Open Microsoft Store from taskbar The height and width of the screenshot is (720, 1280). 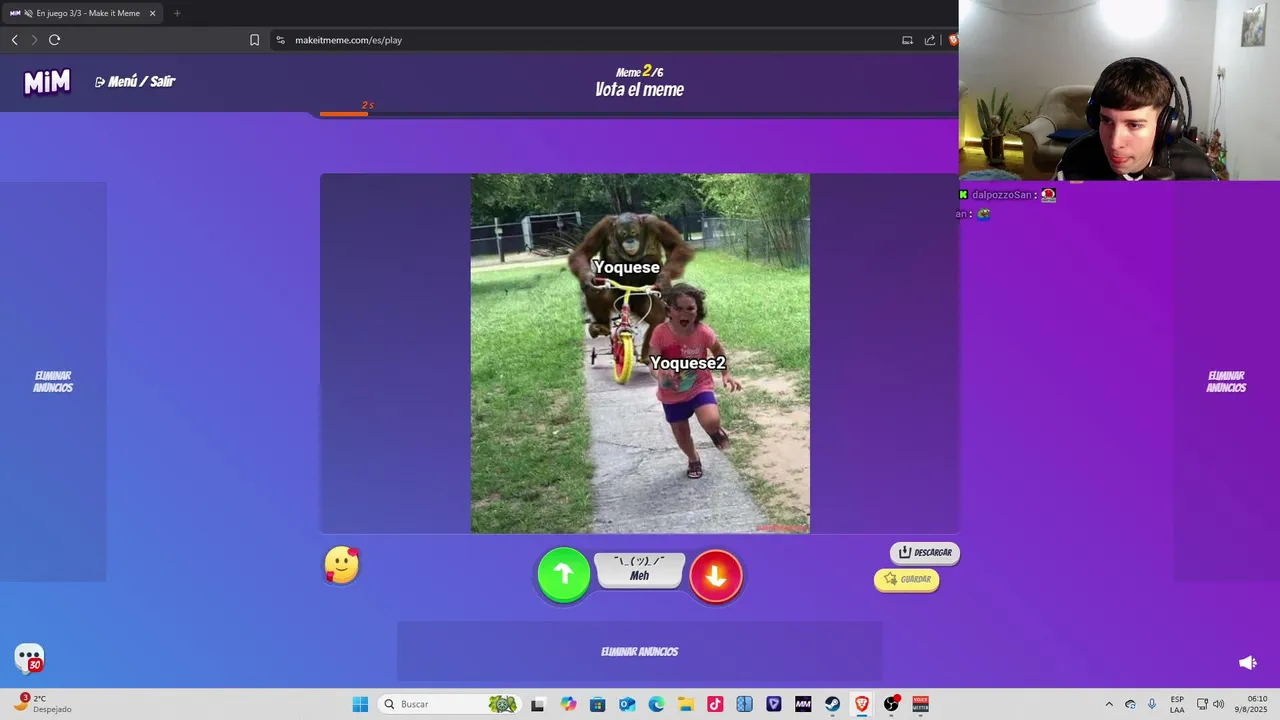(x=597, y=704)
